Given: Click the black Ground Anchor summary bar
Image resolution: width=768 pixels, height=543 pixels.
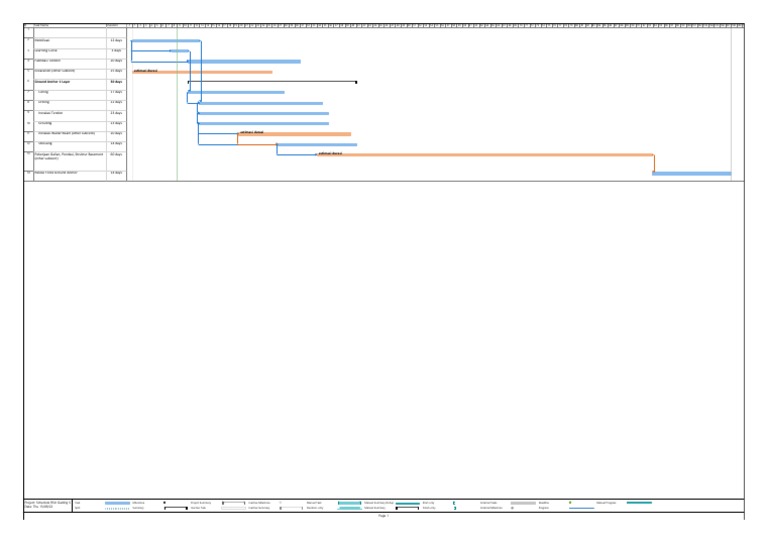Looking at the screenshot, I should pos(272,82).
